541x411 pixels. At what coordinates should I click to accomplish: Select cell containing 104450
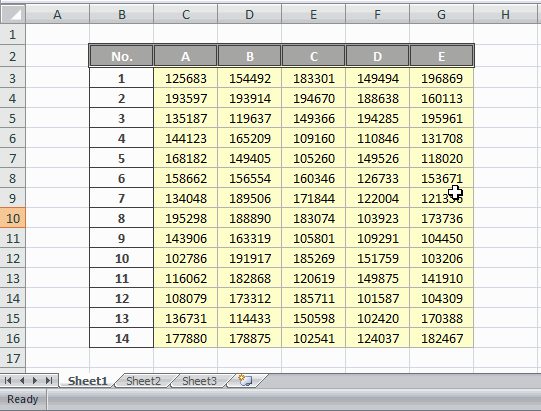point(441,238)
